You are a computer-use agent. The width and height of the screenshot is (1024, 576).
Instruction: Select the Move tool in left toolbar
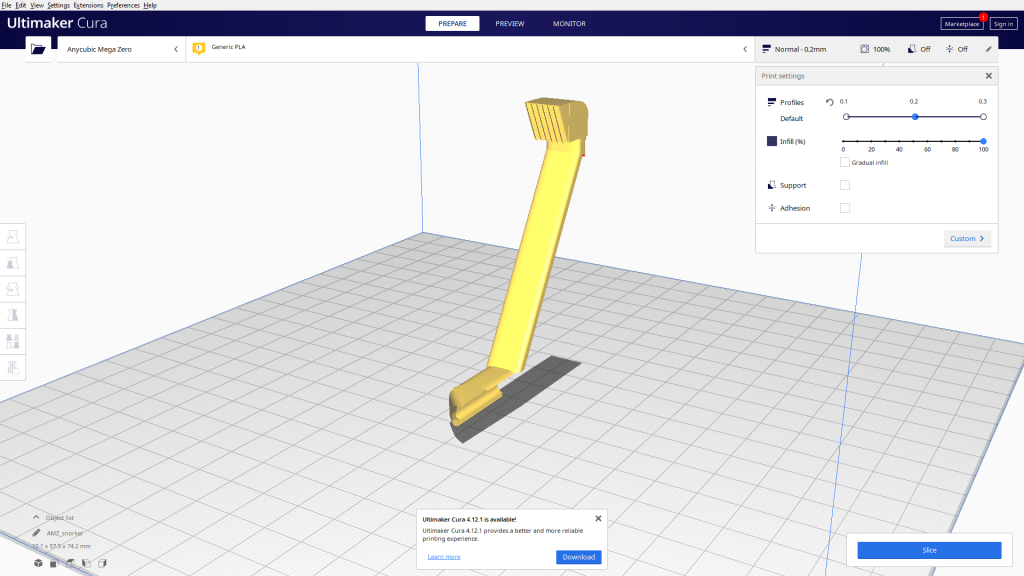pos(12,237)
